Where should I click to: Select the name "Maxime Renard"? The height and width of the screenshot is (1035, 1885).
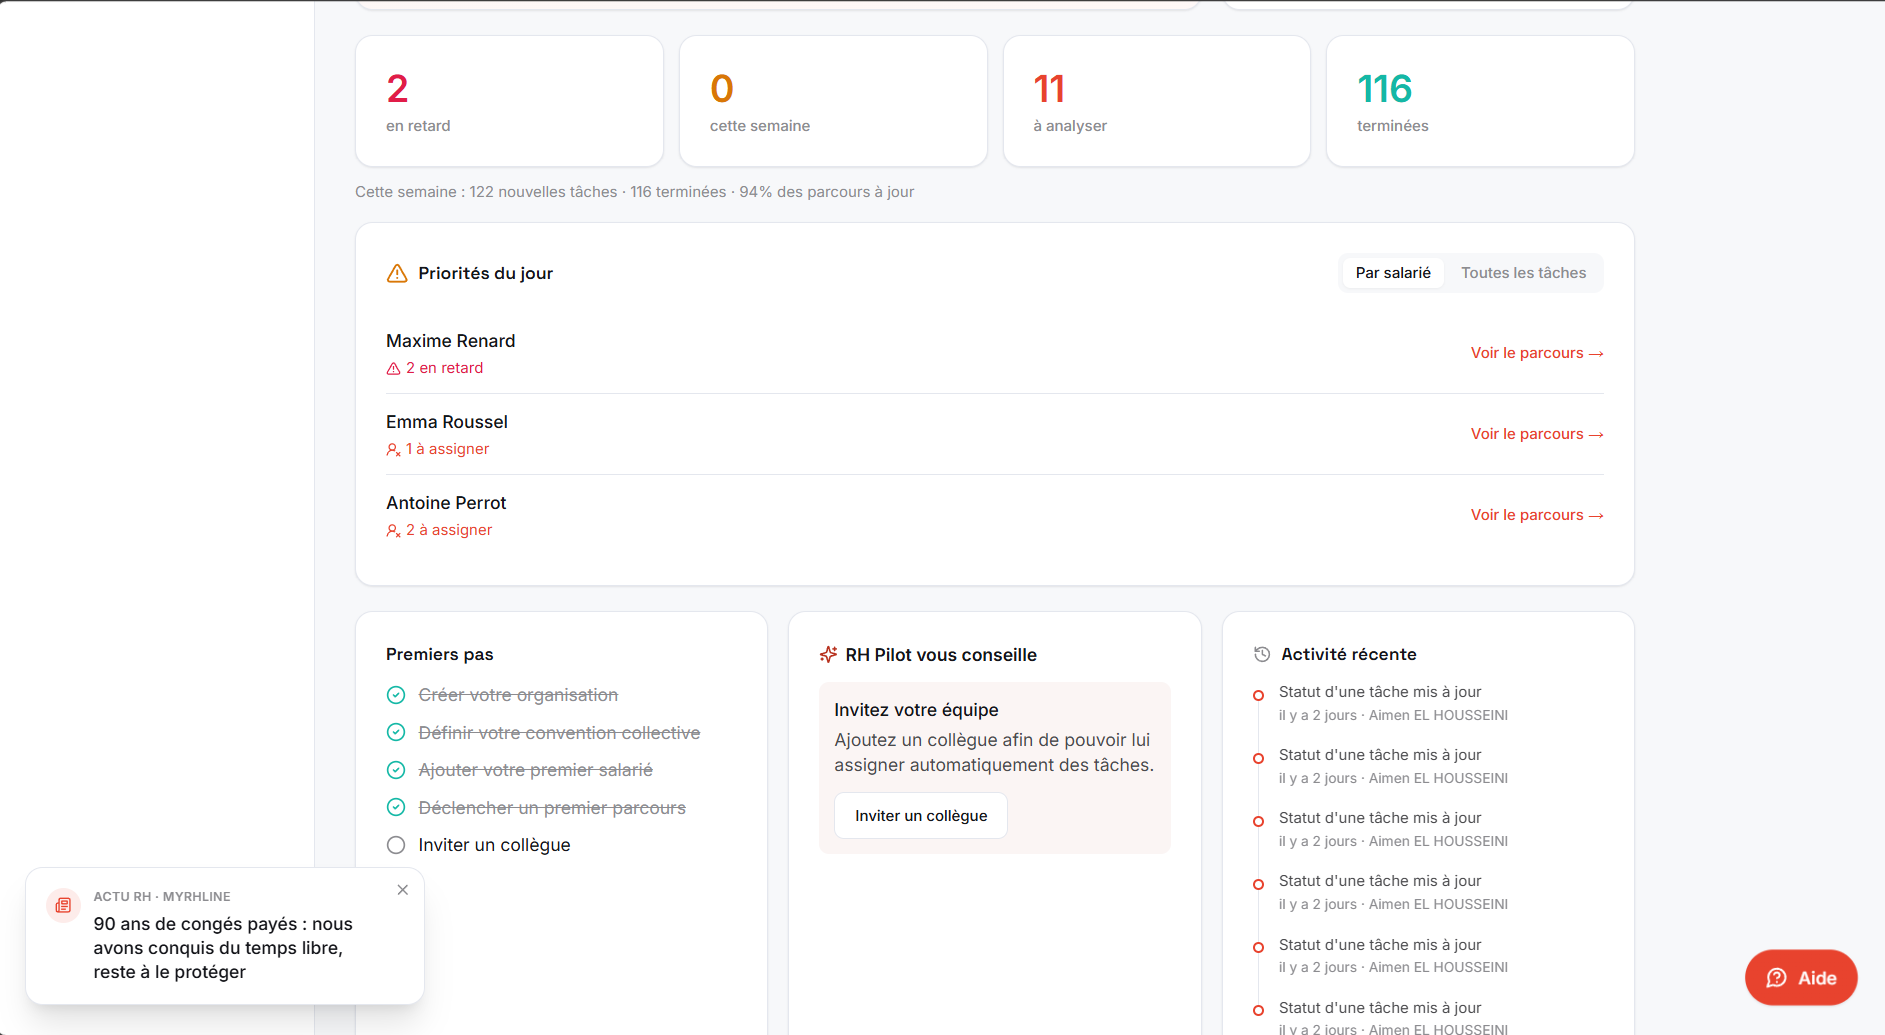[451, 341]
